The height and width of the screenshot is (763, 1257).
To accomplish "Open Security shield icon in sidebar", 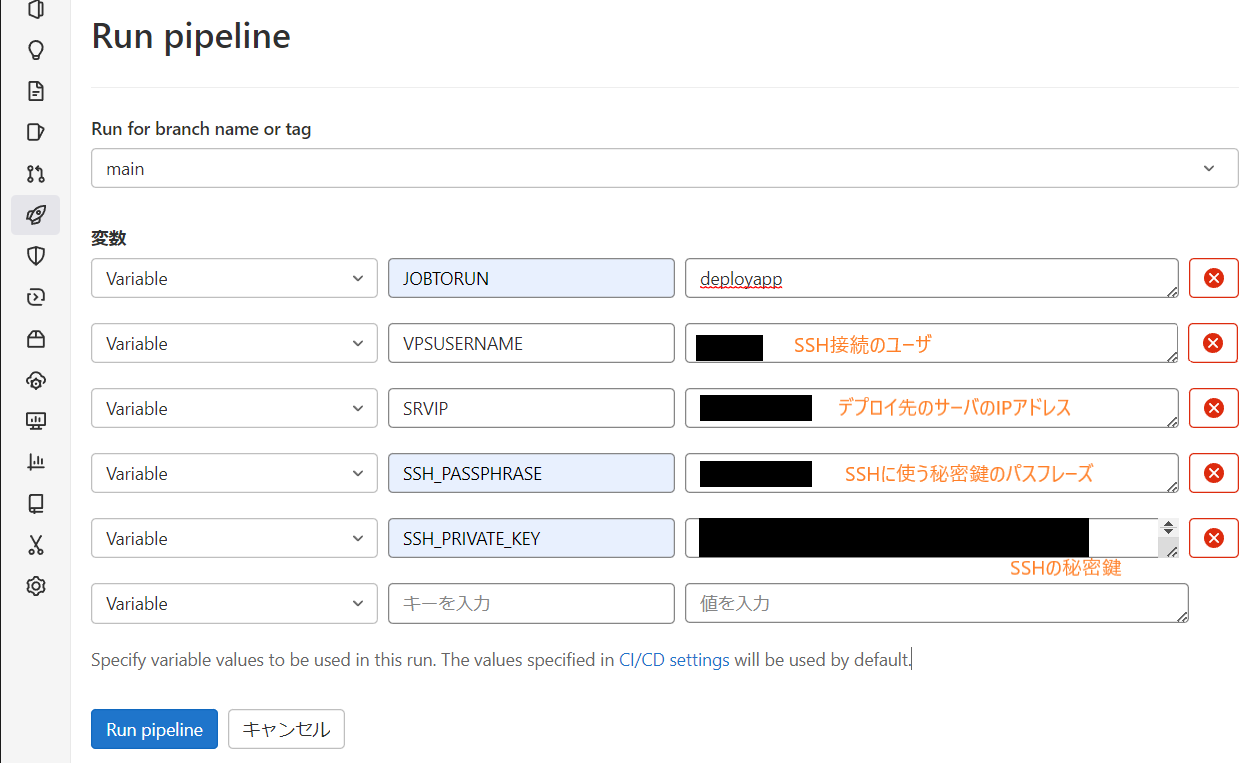I will point(36,256).
